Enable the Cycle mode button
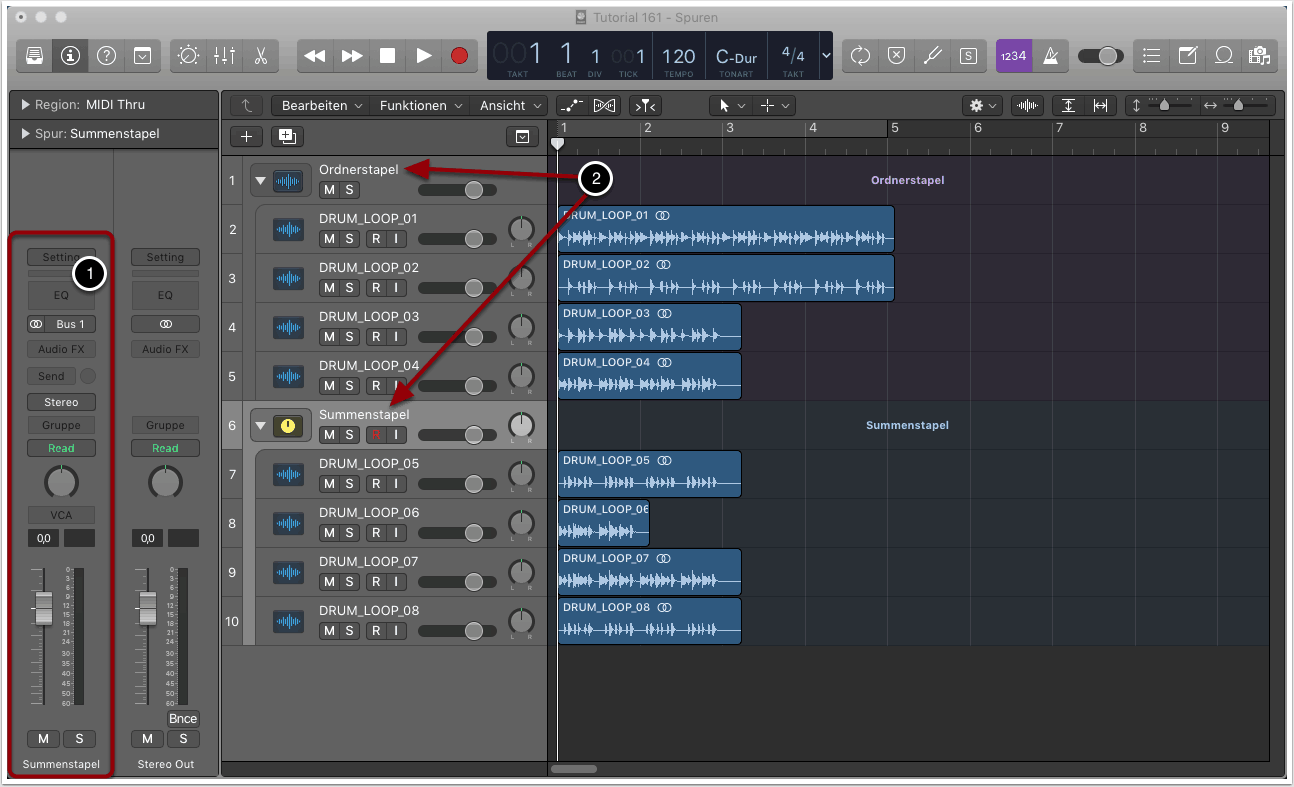This screenshot has width=1294, height=787. coord(860,56)
